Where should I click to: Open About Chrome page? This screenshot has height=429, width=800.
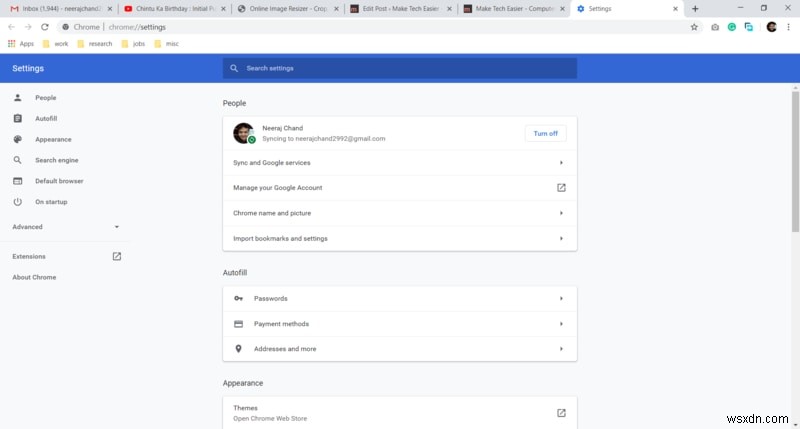[34, 277]
